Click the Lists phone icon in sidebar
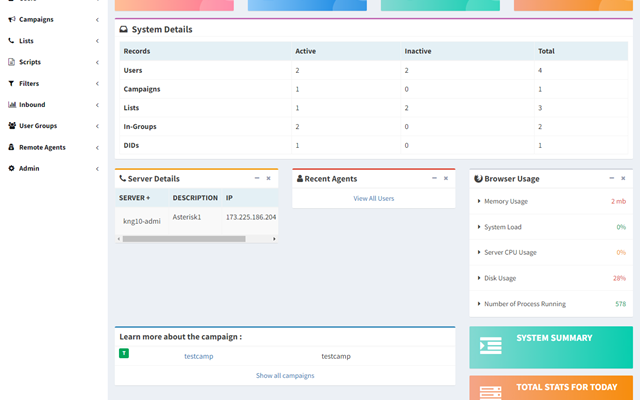The height and width of the screenshot is (400, 640). (11, 40)
